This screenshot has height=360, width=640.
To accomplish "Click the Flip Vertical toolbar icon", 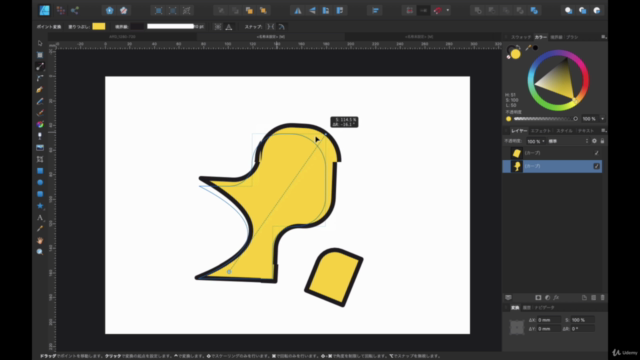I will point(312,11).
